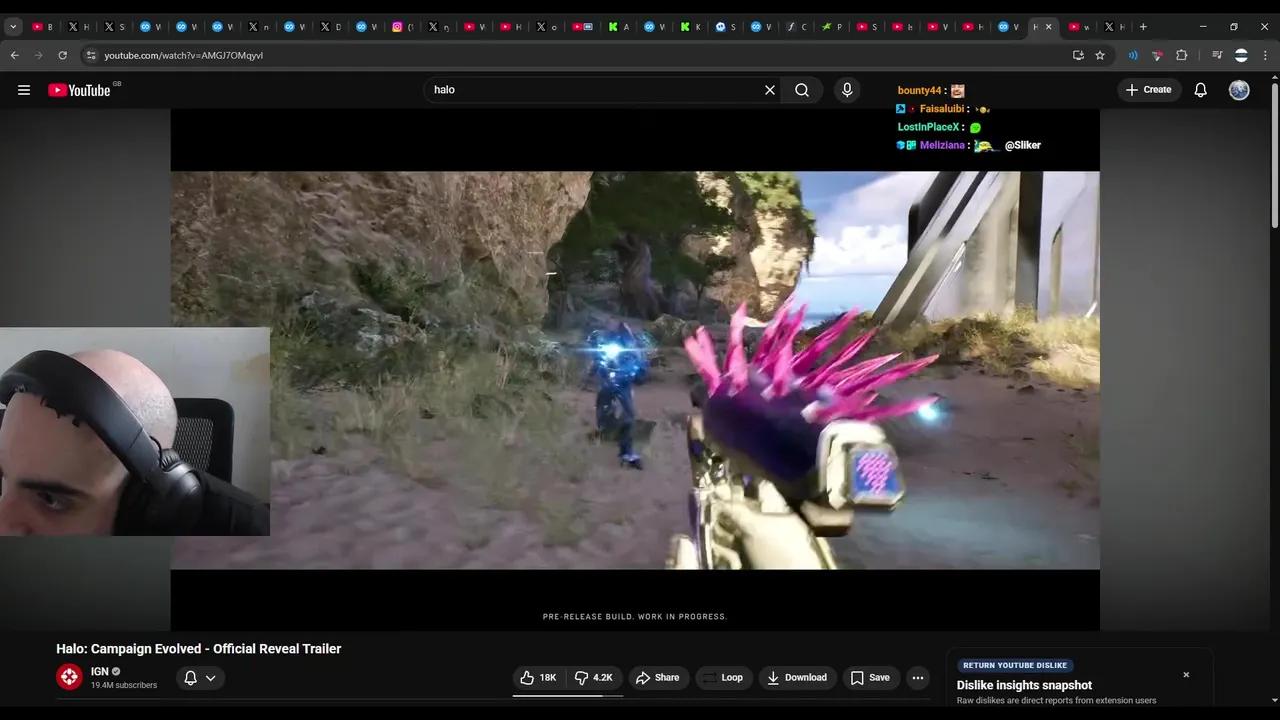
Task: Click the Create button
Action: coord(1148,90)
